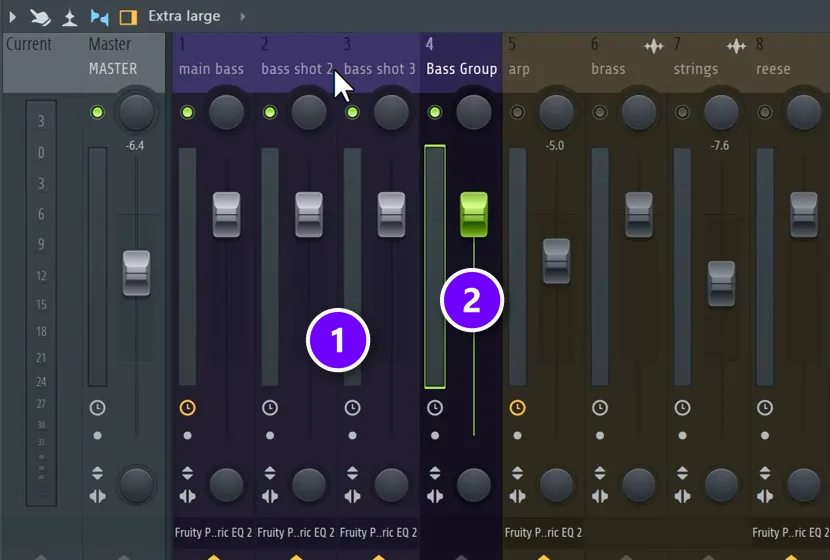Viewport: 830px width, 560px height.
Task: Mute the Master track green LED
Action: [x=97, y=112]
